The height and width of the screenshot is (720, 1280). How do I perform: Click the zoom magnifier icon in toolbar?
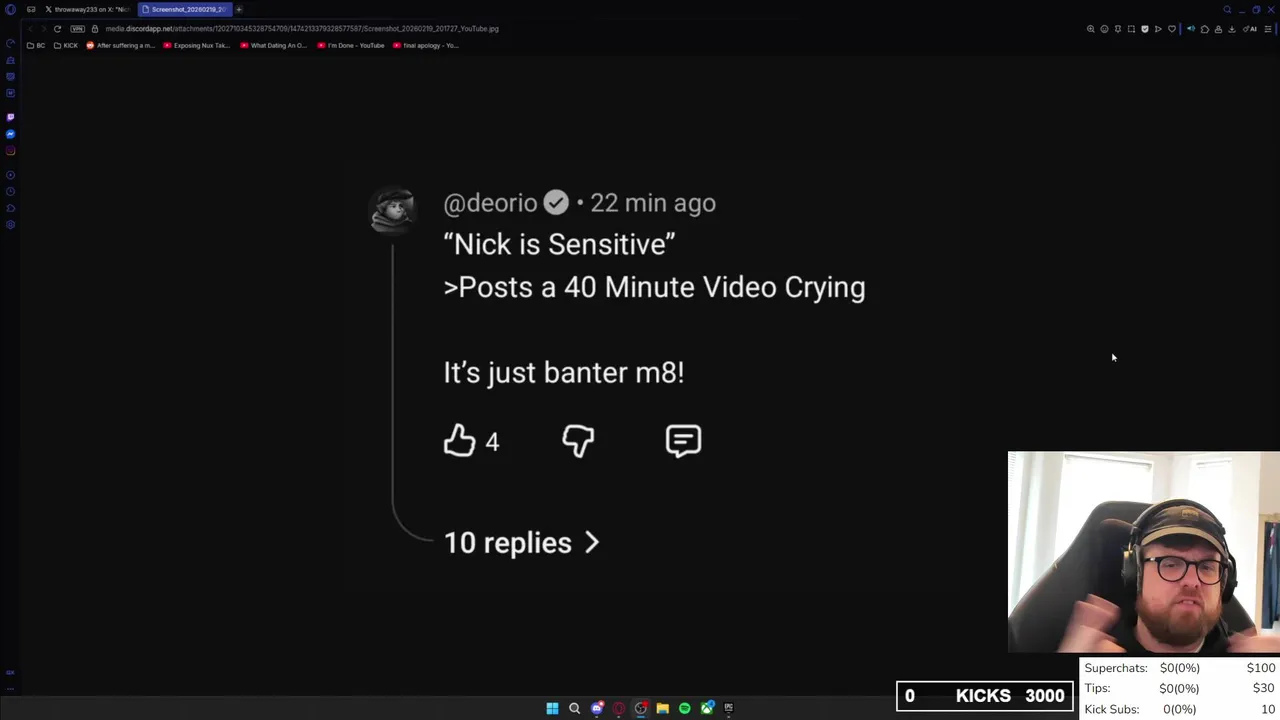coord(1090,29)
